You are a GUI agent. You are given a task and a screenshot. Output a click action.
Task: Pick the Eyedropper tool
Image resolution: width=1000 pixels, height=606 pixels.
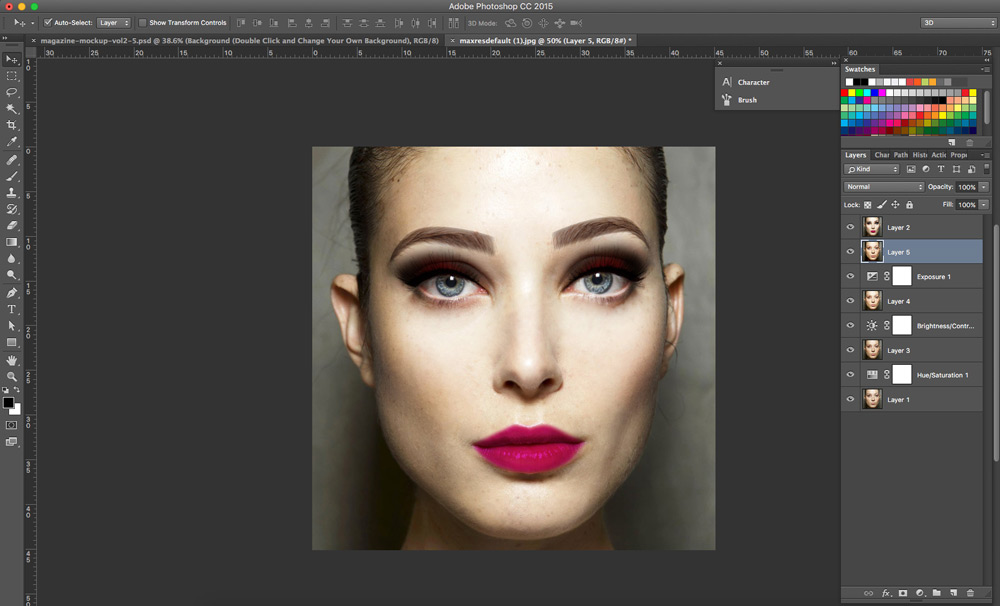coord(12,142)
